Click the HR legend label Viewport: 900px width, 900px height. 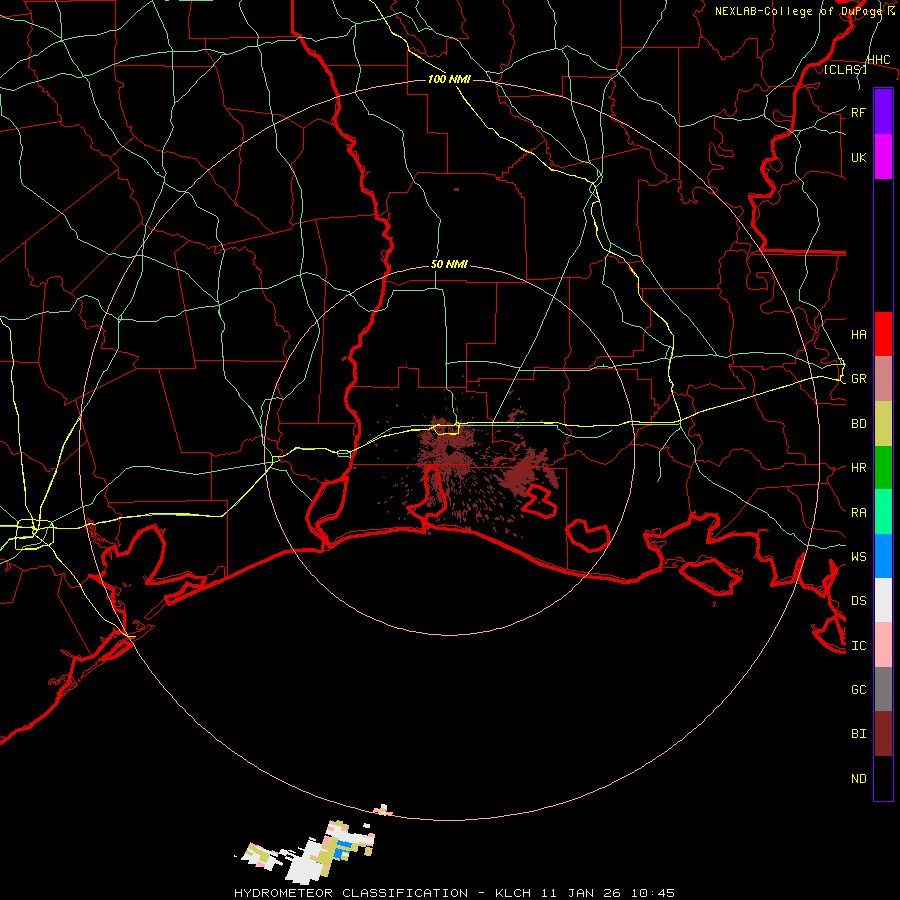(858, 468)
